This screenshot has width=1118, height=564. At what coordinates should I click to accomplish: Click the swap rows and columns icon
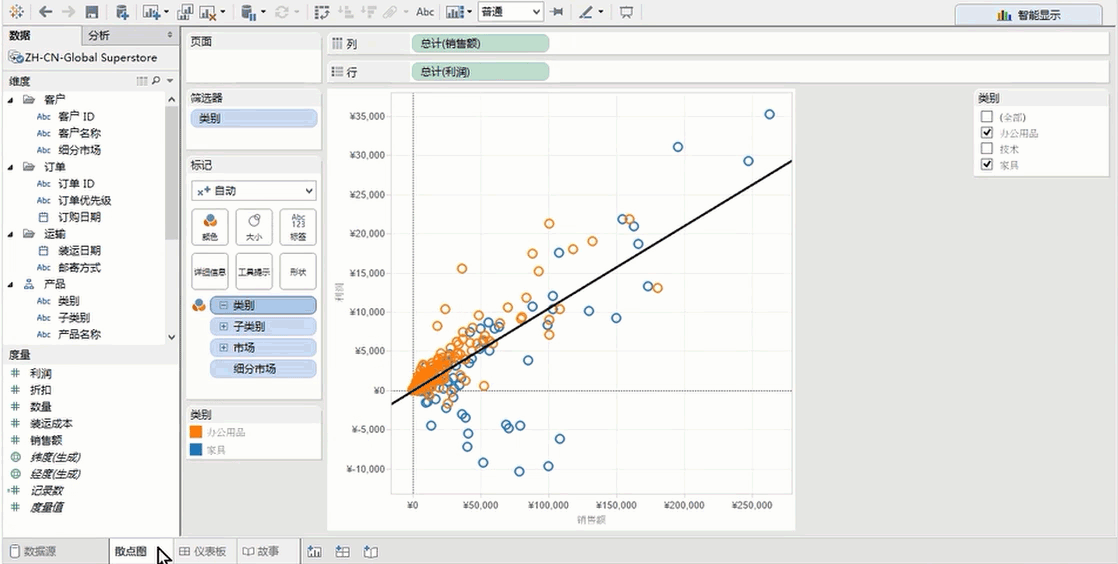point(322,13)
